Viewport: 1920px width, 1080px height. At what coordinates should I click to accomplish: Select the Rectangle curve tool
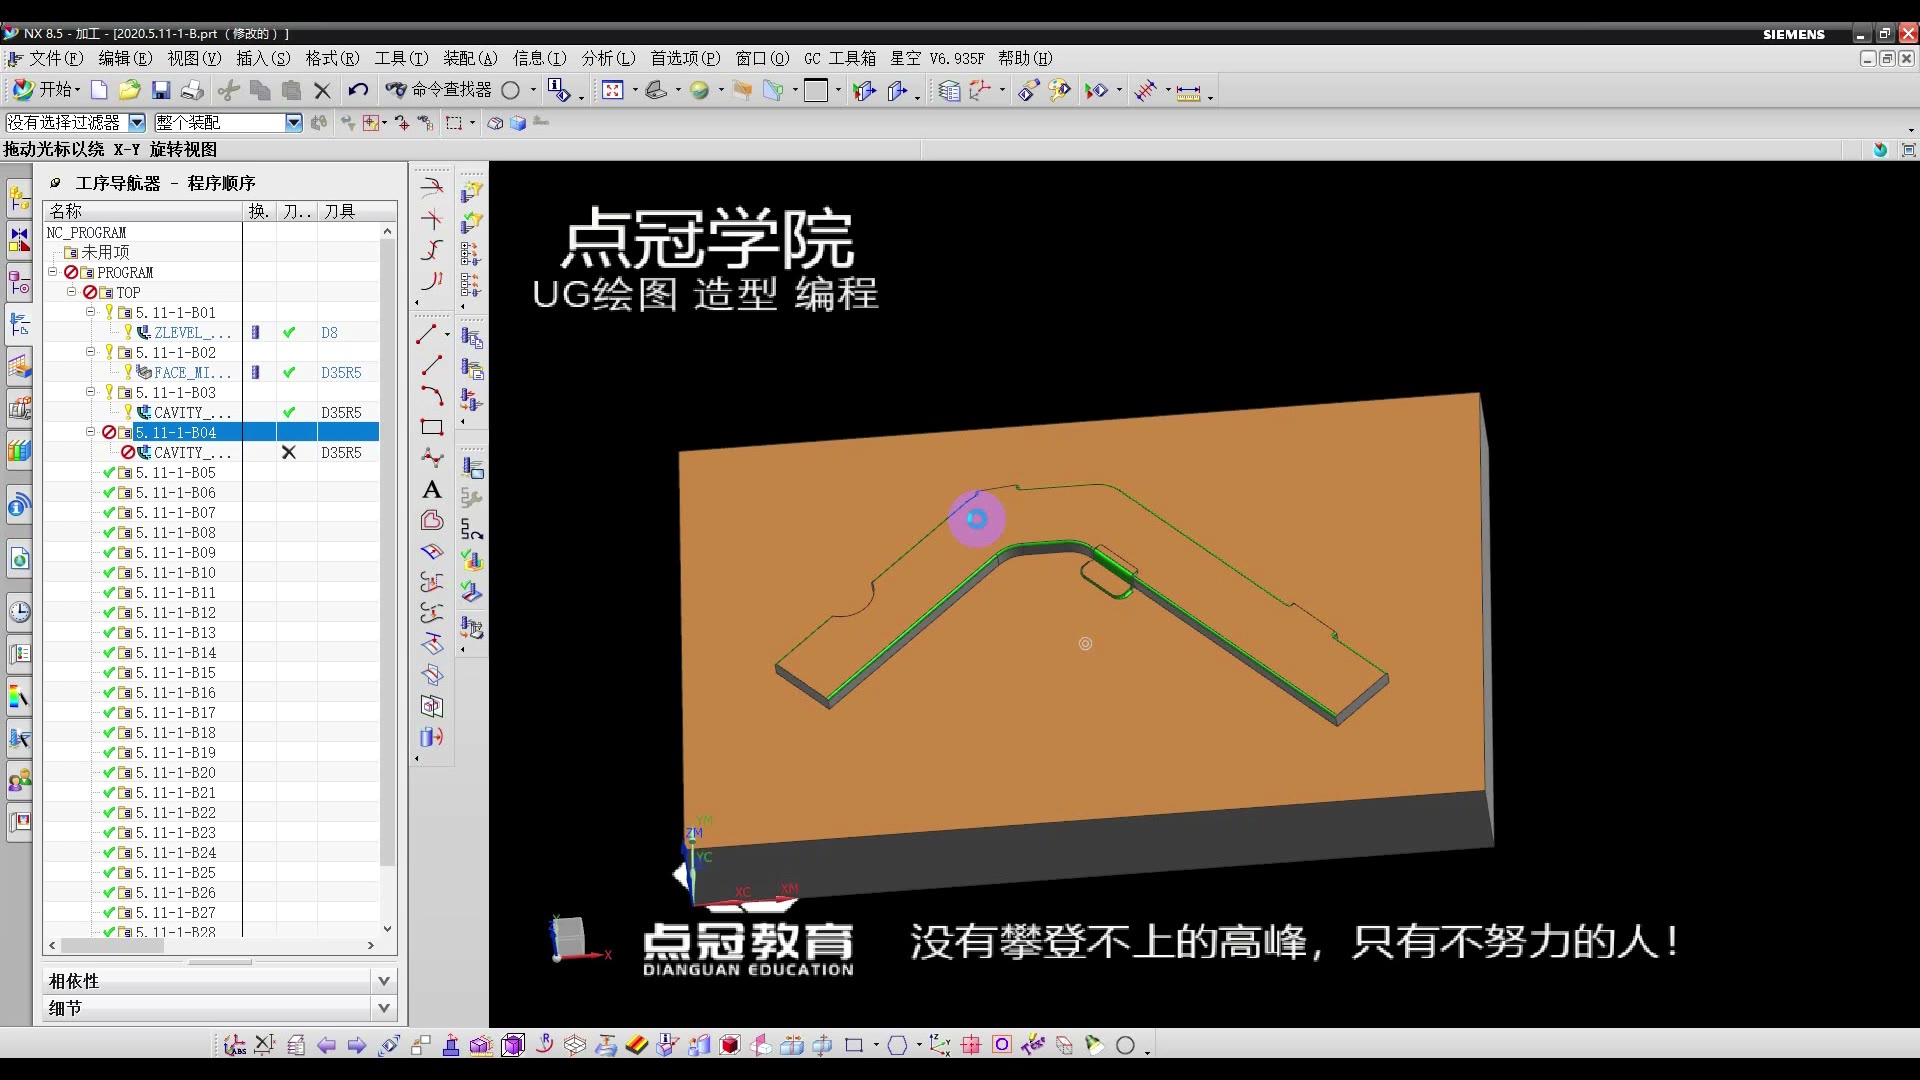[x=432, y=427]
